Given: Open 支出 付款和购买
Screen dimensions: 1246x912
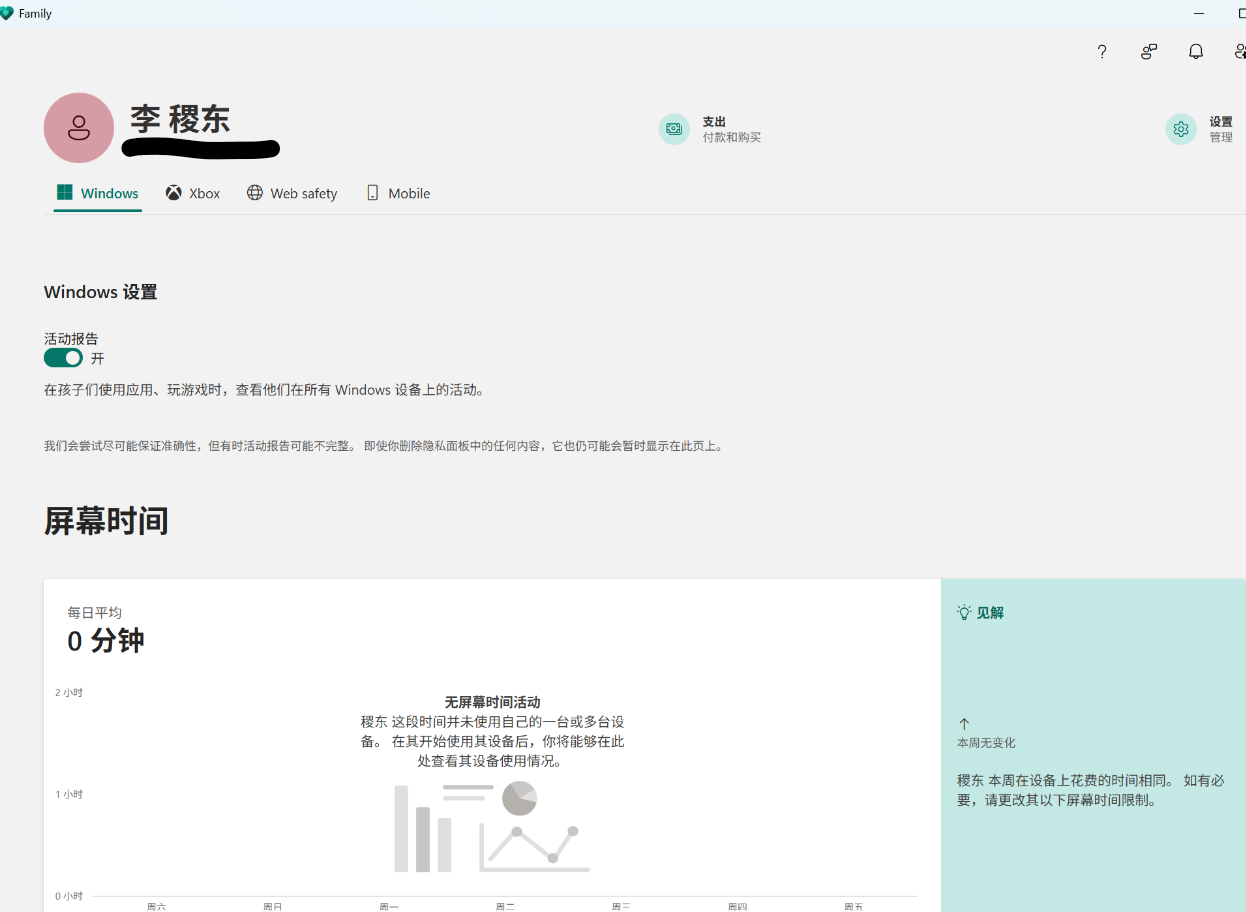Looking at the screenshot, I should 710,129.
